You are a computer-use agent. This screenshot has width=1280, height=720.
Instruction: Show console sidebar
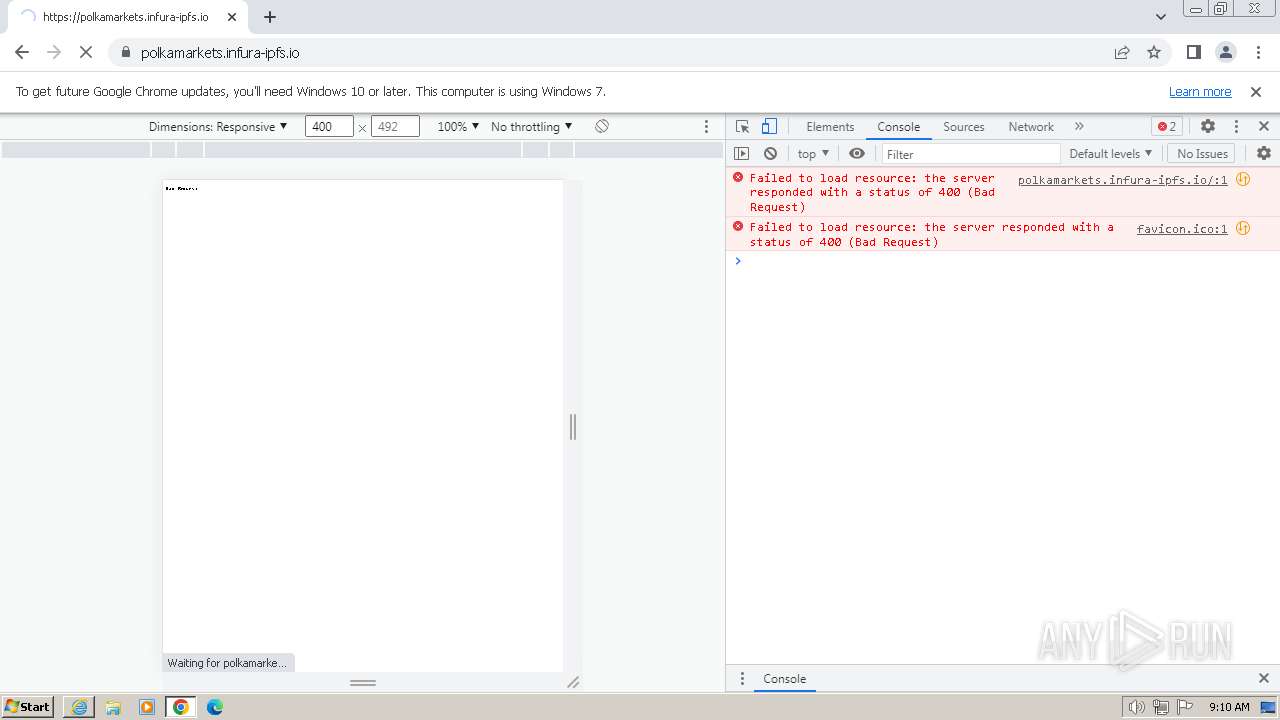click(x=741, y=153)
